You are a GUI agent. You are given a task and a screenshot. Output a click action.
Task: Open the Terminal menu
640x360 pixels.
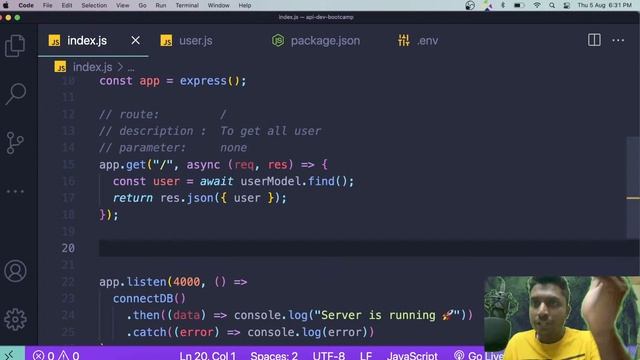click(x=187, y=5)
